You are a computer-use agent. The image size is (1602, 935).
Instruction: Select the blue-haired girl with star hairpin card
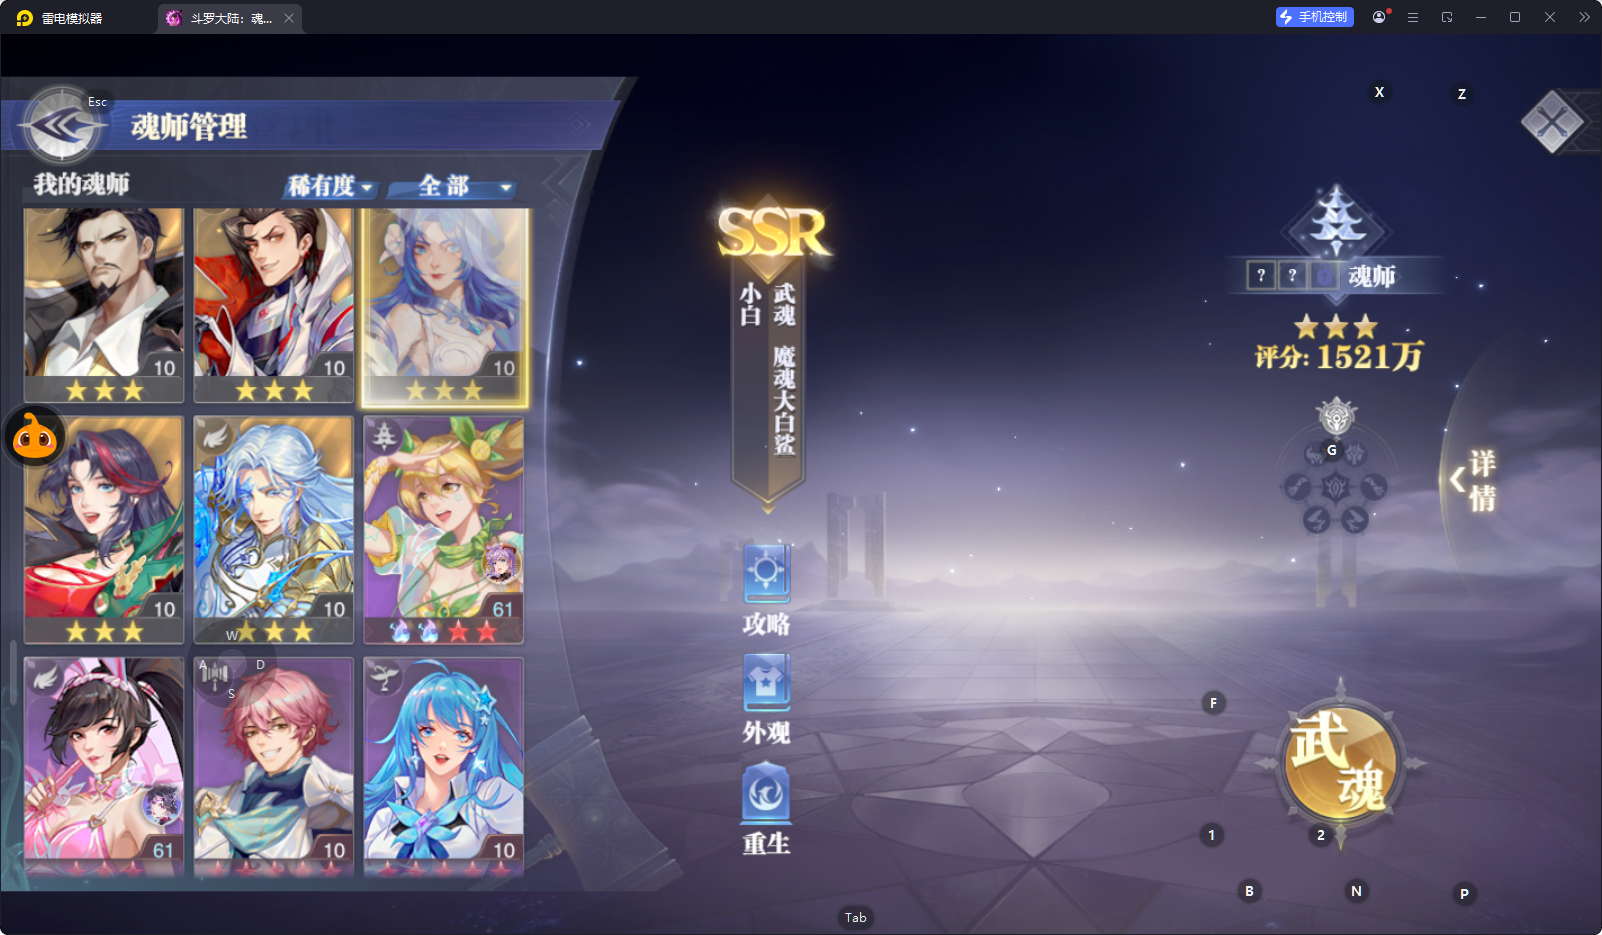[x=444, y=767]
